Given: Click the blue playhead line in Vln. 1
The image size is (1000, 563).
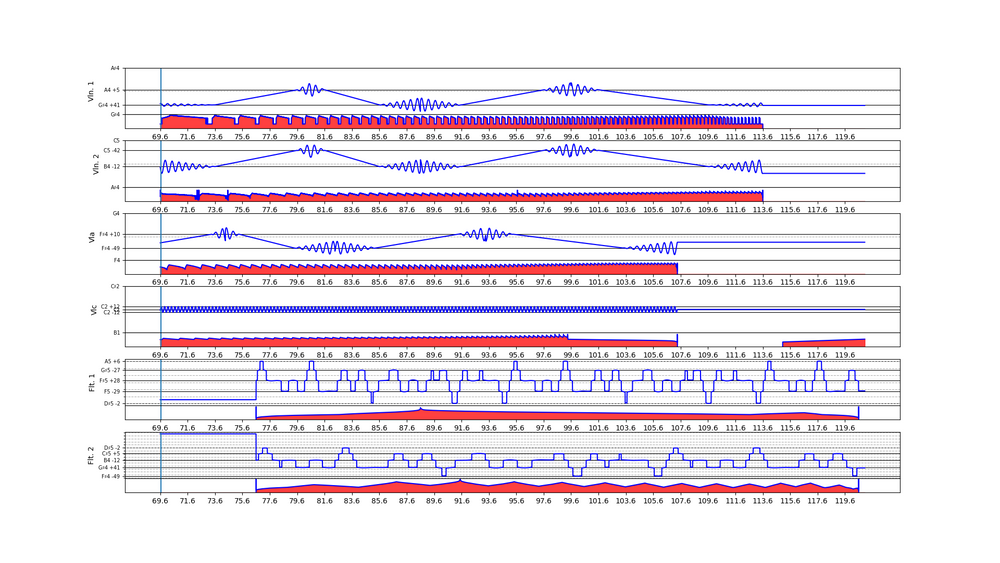Looking at the screenshot, I should 161,97.
